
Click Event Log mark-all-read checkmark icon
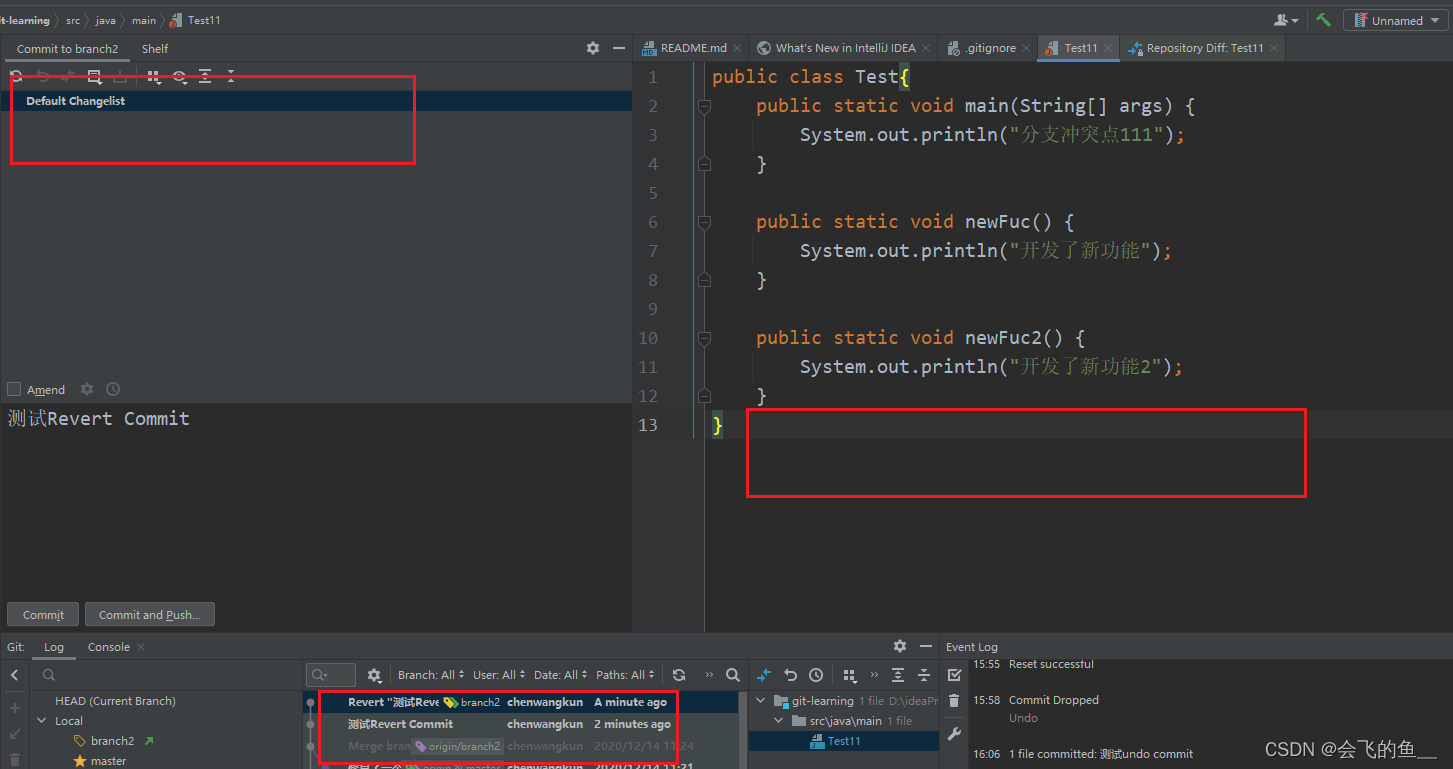pyautogui.click(x=954, y=675)
